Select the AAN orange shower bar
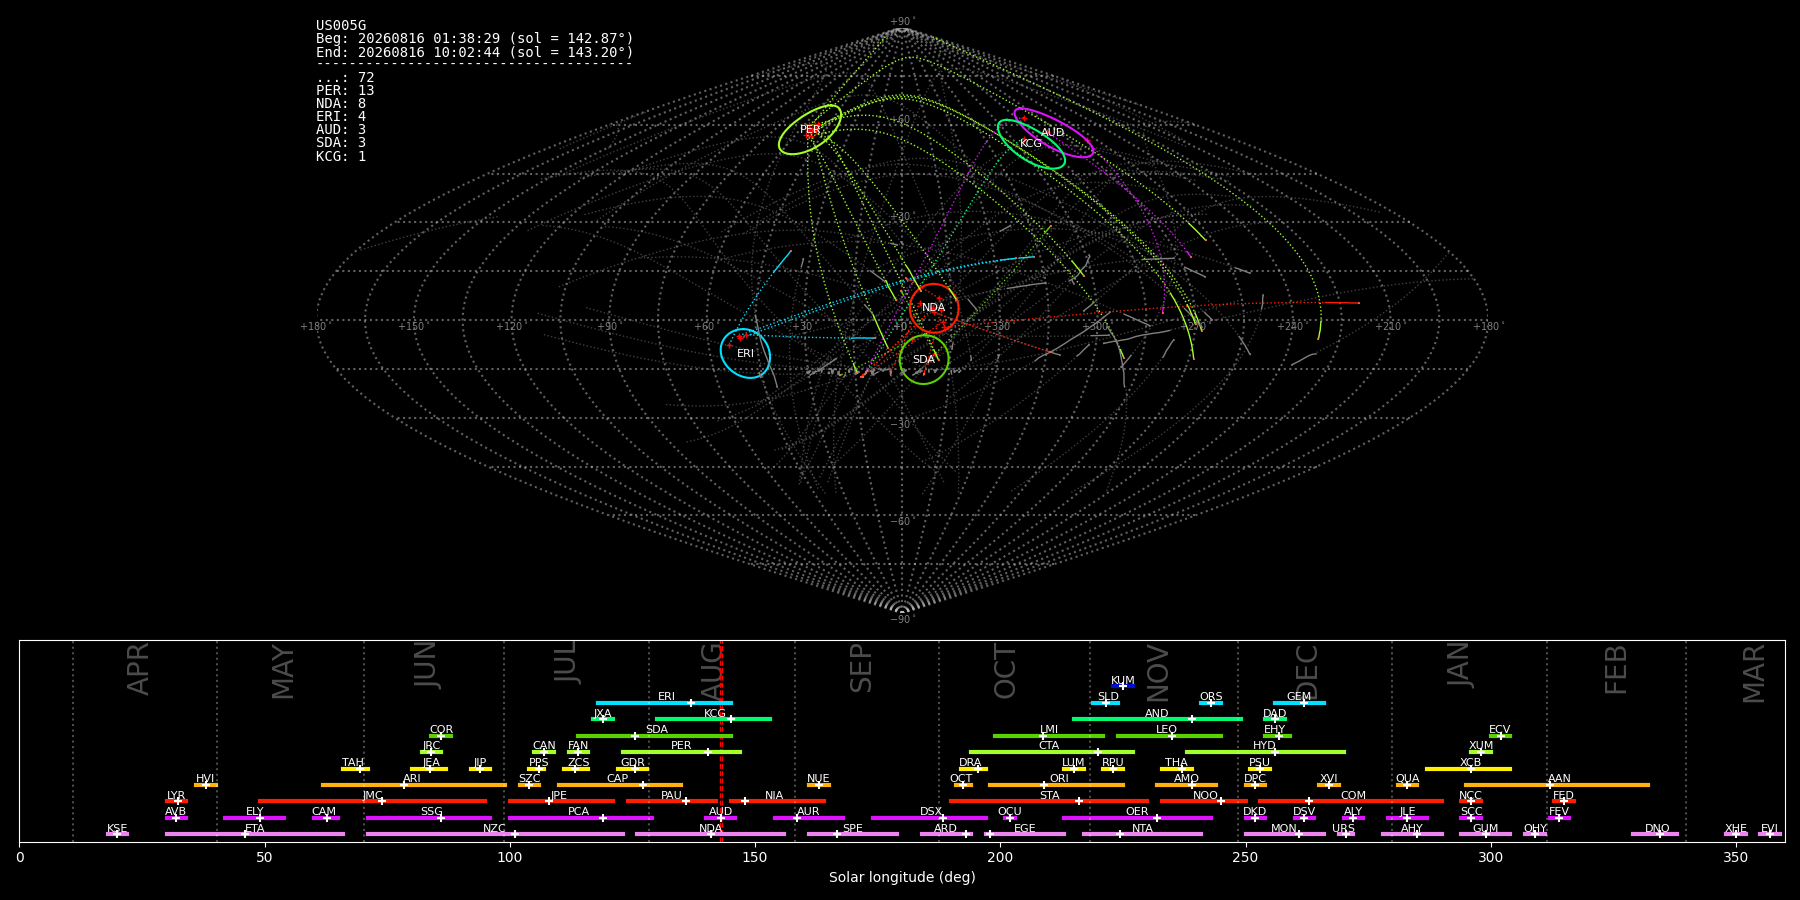 click(x=1557, y=785)
